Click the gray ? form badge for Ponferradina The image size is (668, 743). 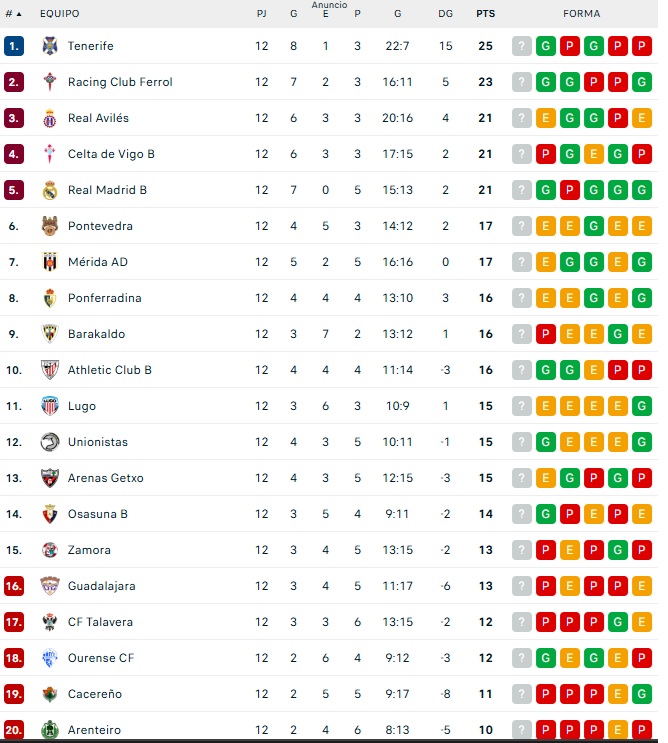(522, 298)
